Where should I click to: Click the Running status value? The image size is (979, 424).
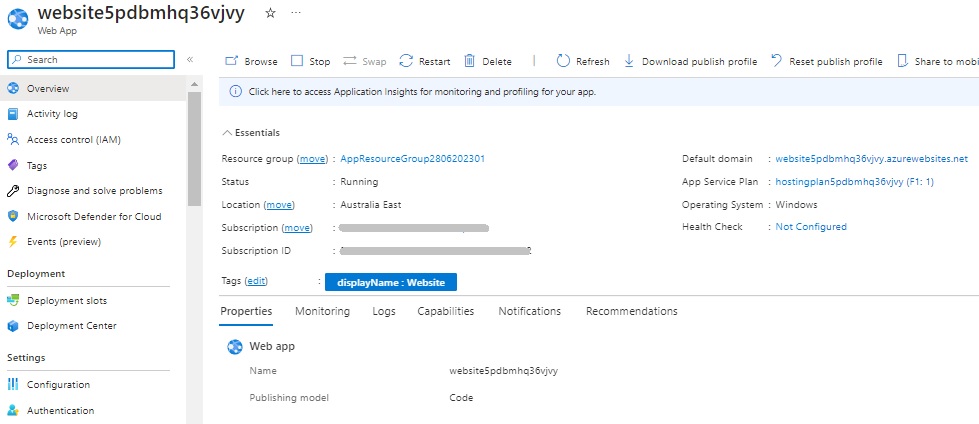click(359, 182)
